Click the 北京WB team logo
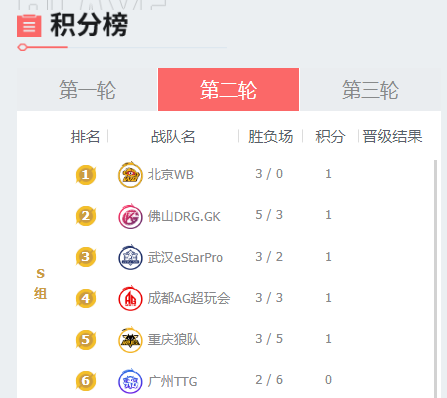Image resolution: width=447 pixels, height=398 pixels. click(130, 175)
